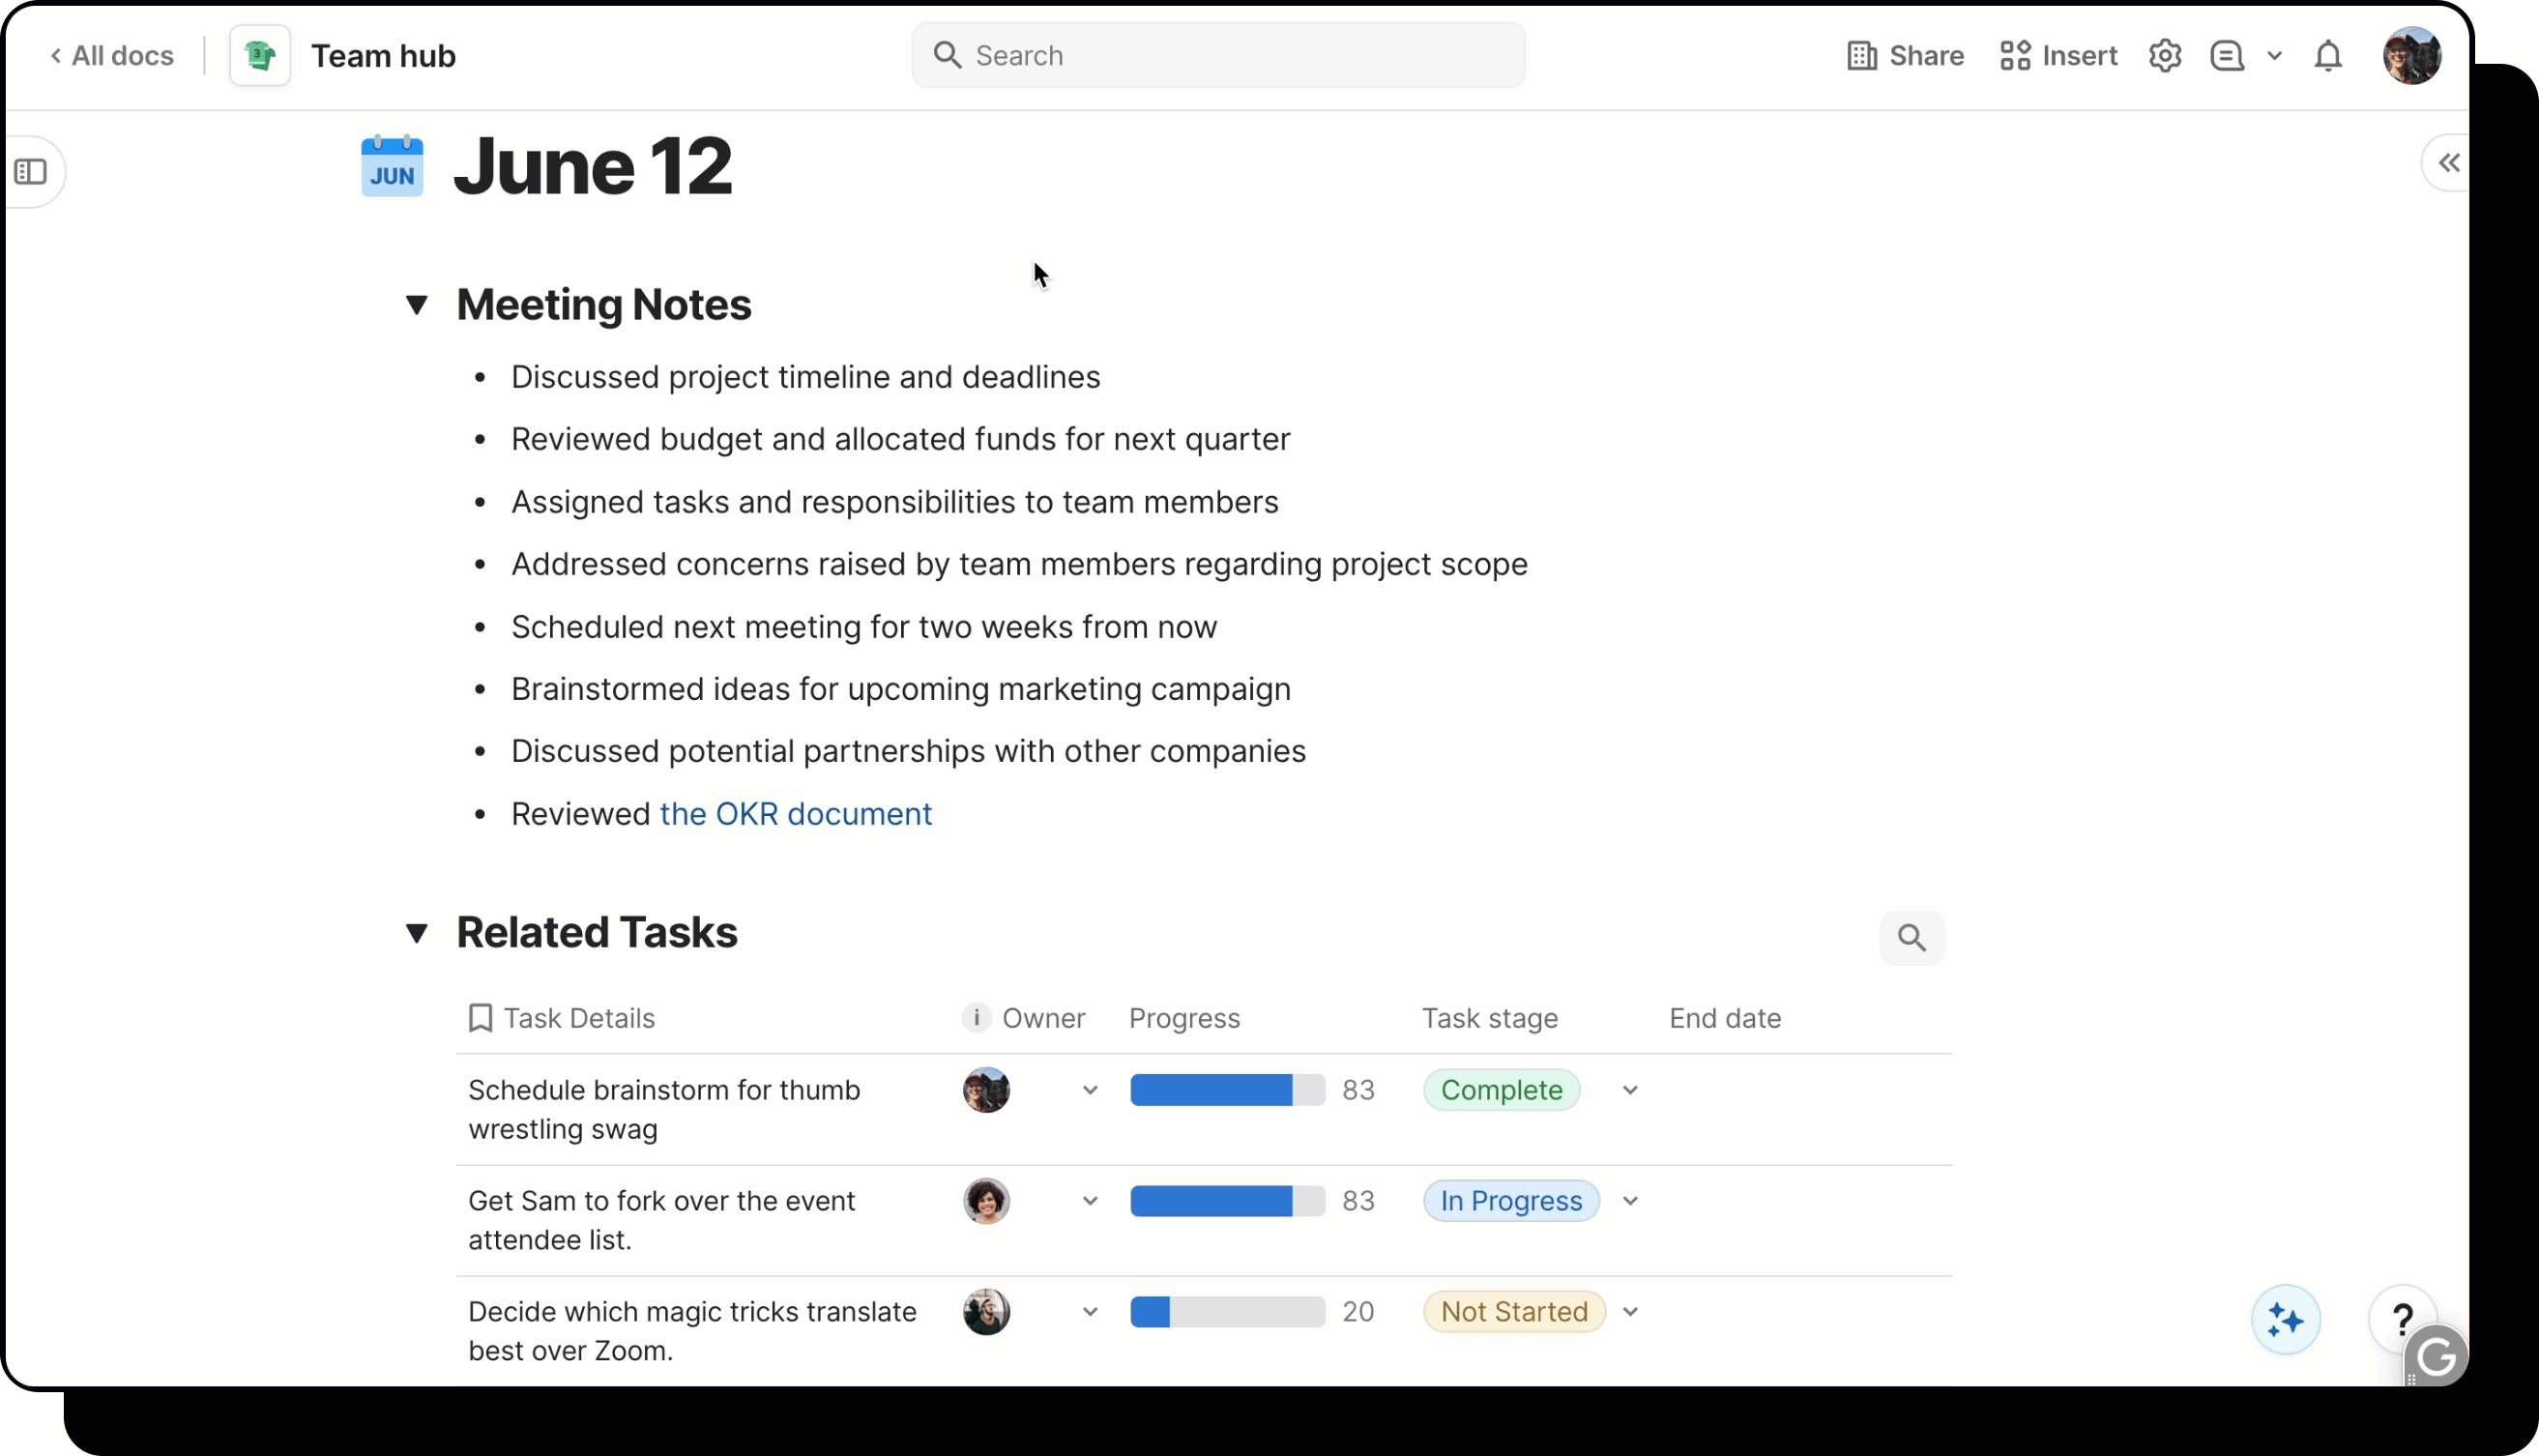Click the Team hub doc icon
Screen dimensions: 2539x1456
coord(260,56)
